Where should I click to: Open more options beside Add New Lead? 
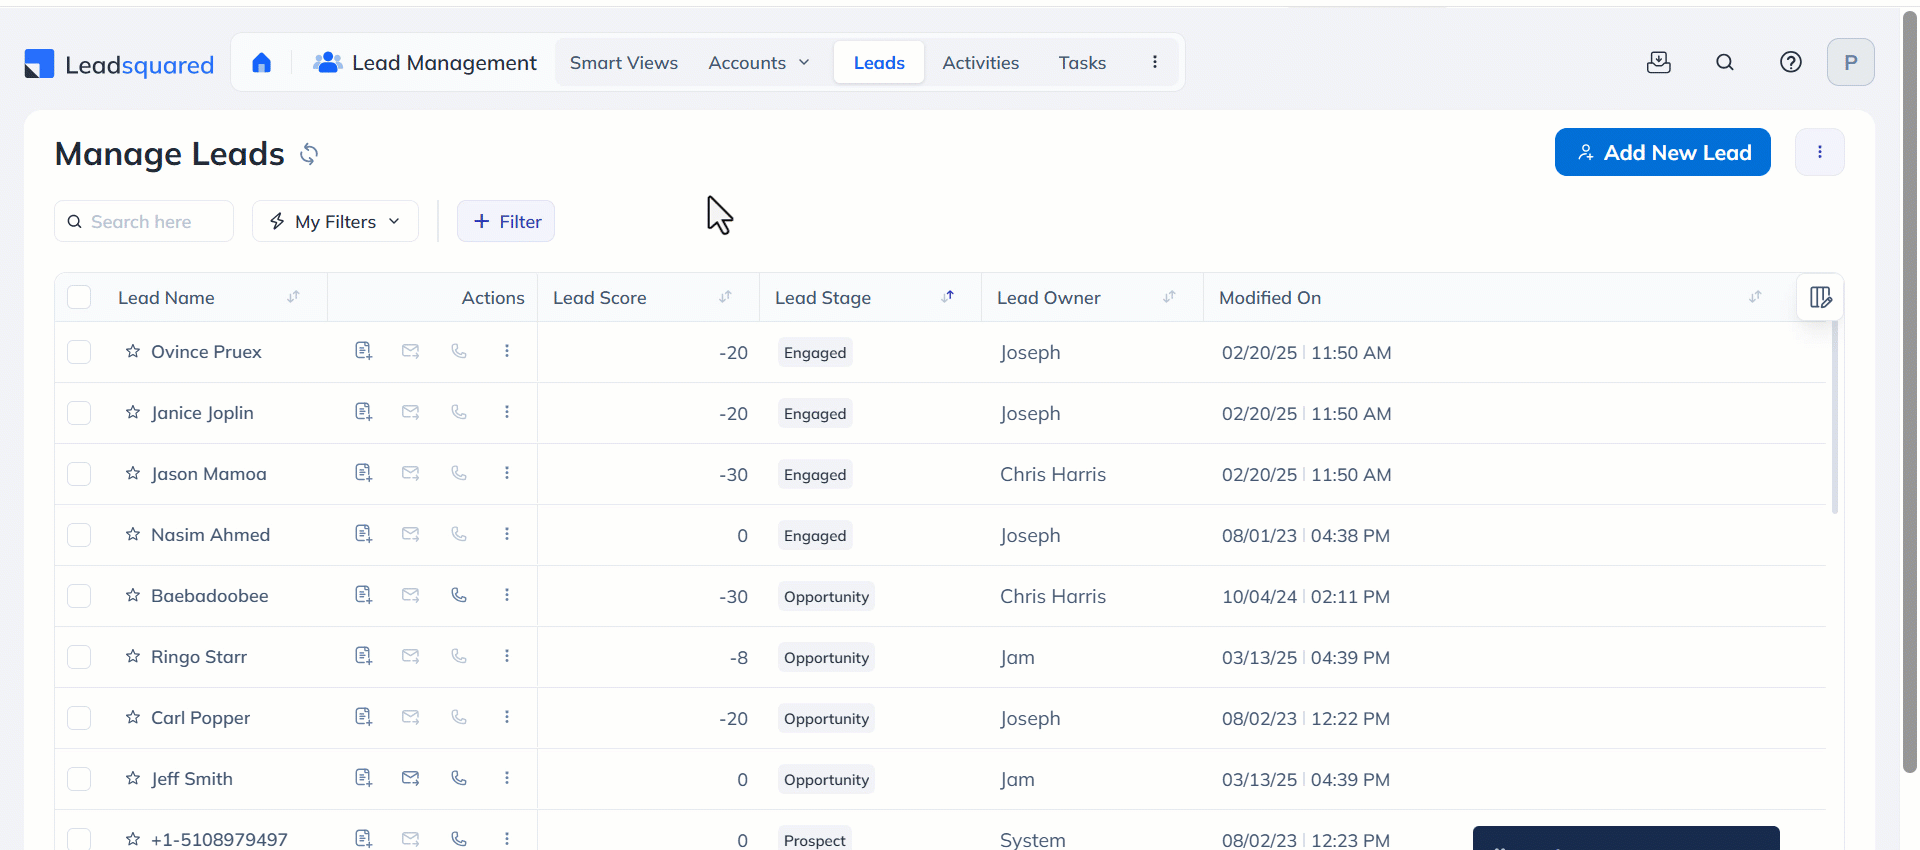click(x=1820, y=152)
